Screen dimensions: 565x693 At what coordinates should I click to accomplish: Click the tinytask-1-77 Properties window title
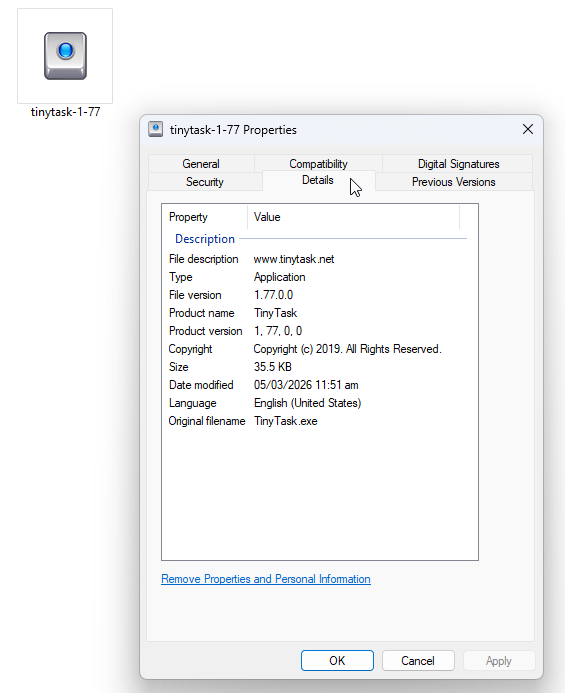(233, 130)
